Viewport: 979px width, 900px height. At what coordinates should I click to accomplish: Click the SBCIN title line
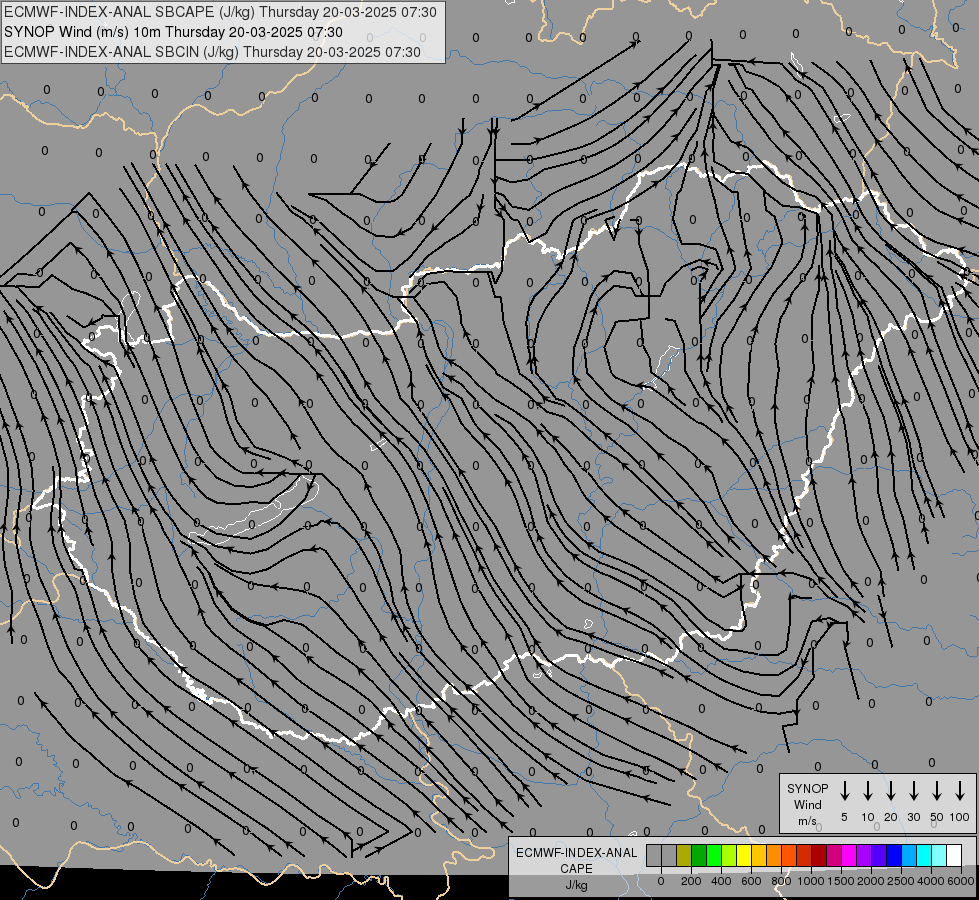pos(212,52)
